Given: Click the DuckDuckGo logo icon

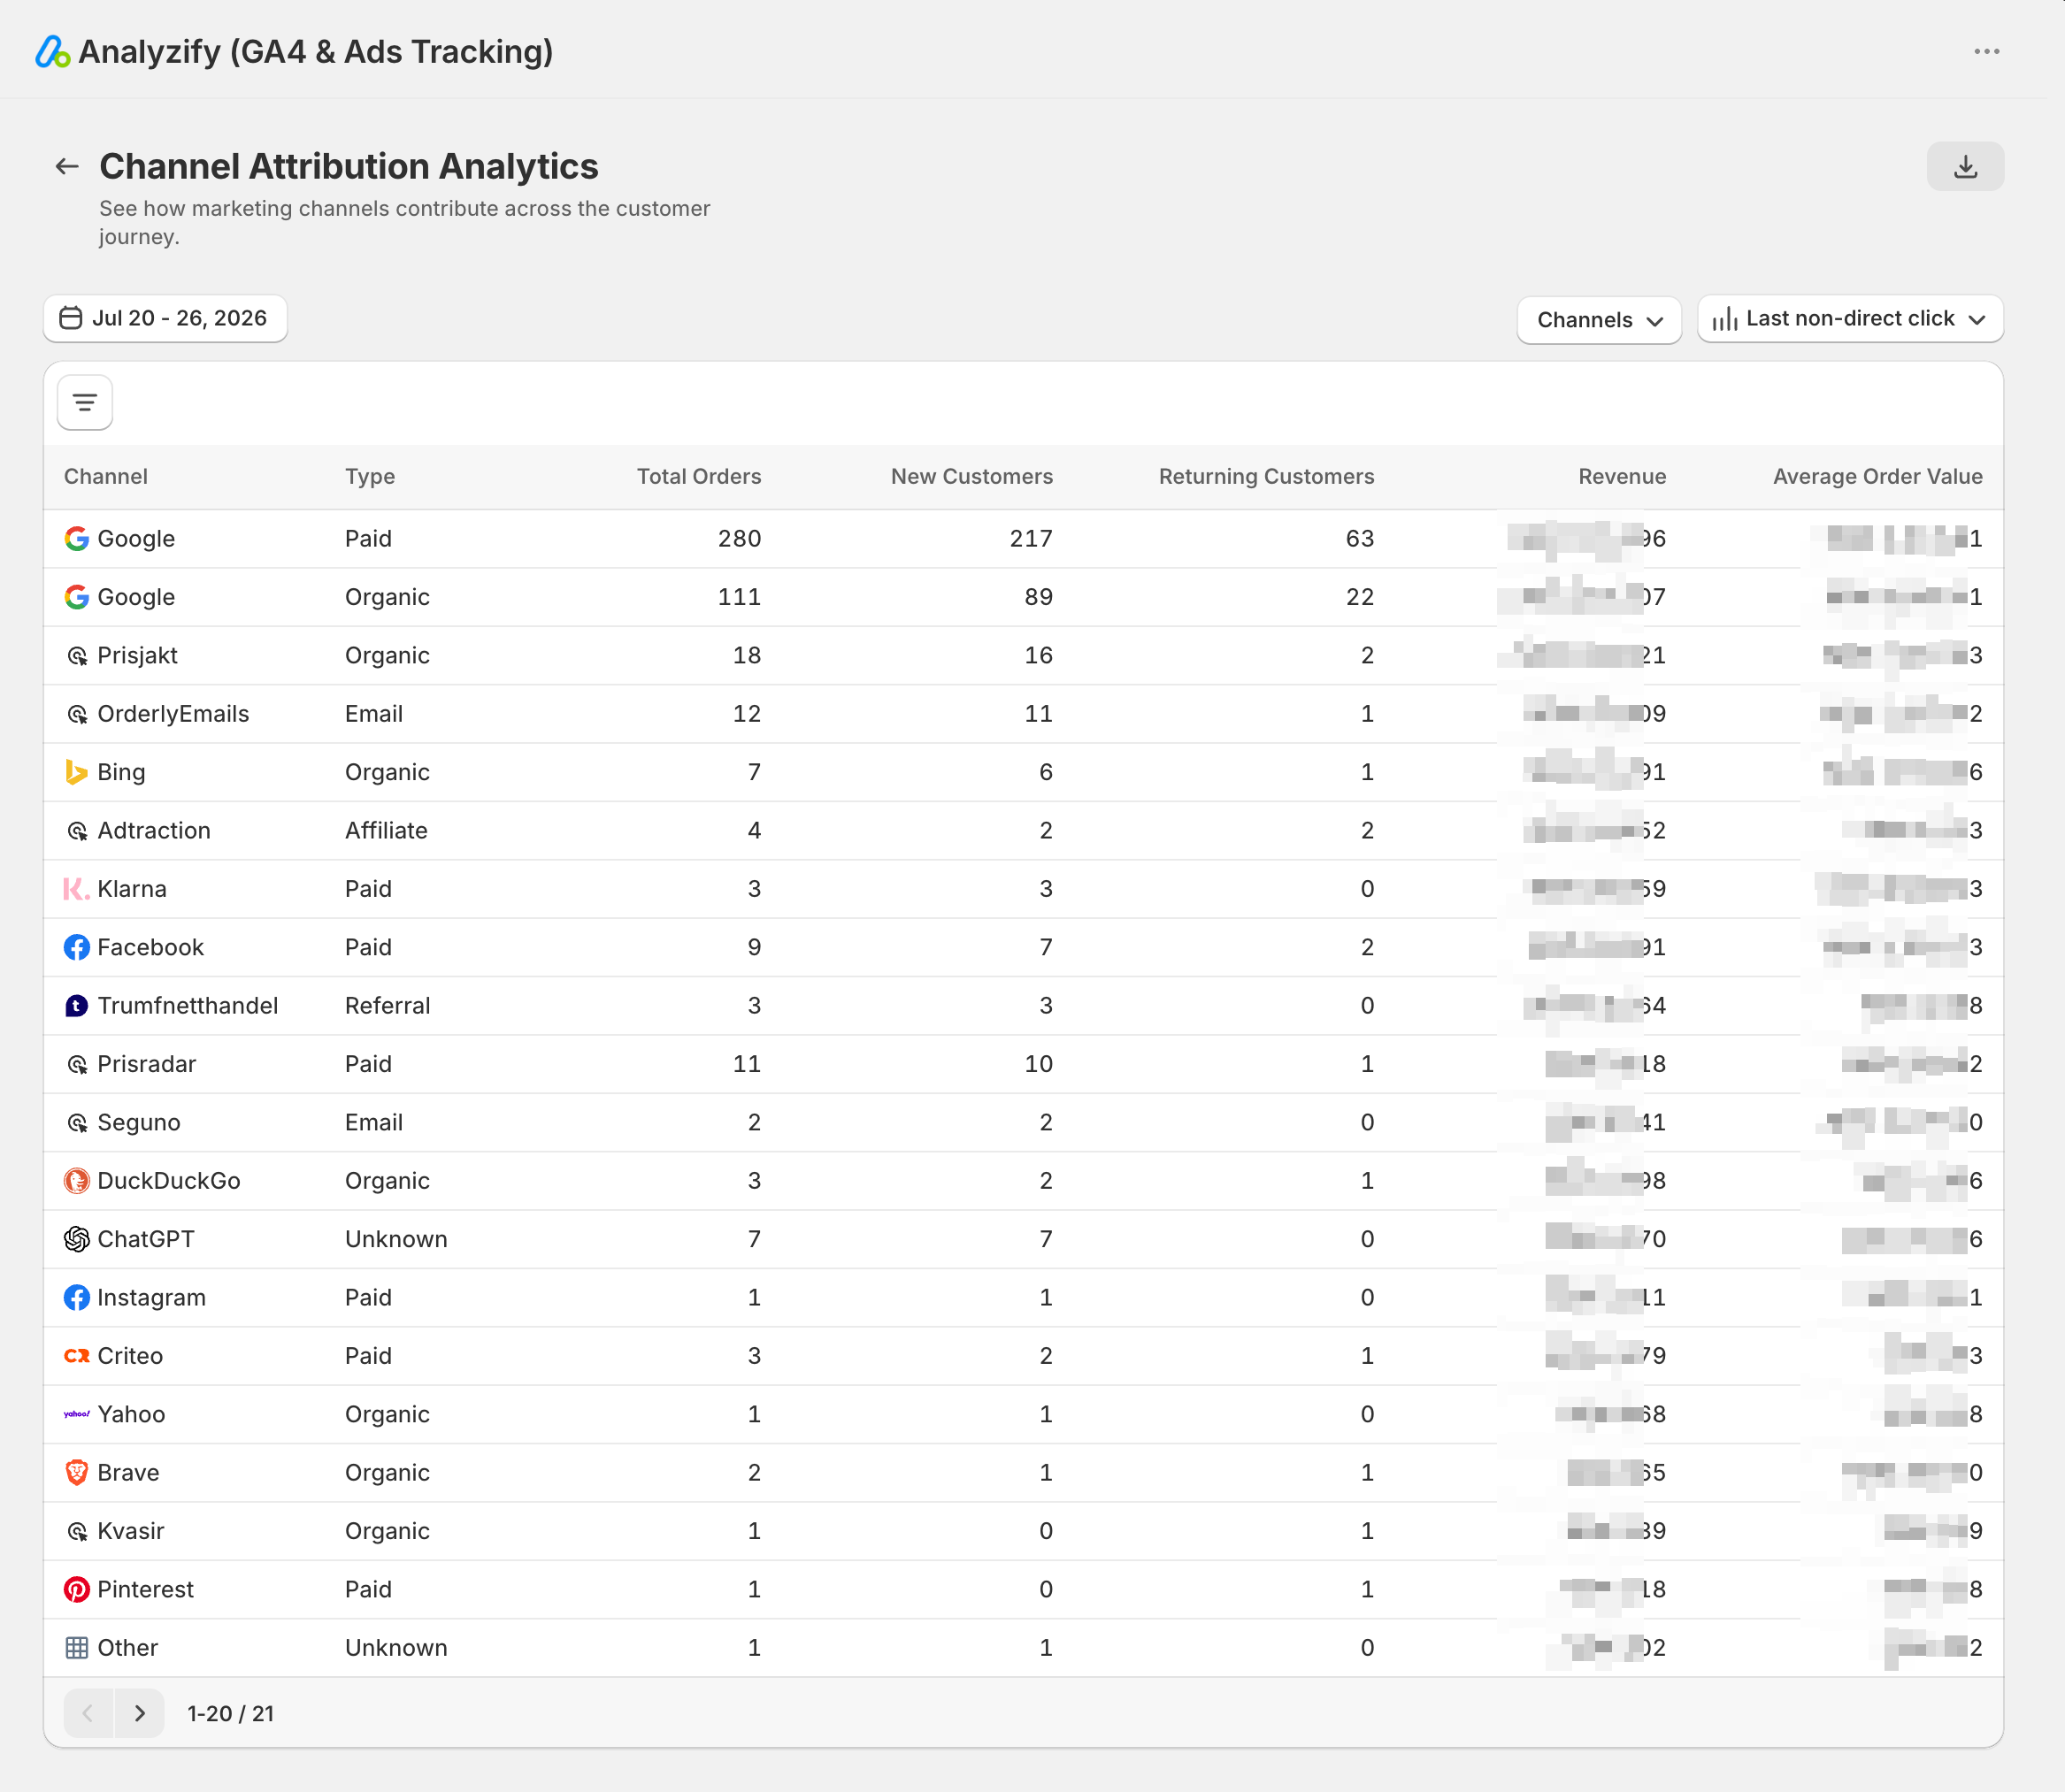Looking at the screenshot, I should [77, 1181].
